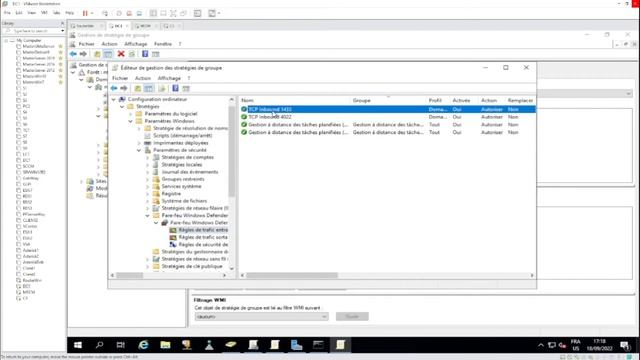Open the clock and date in system tray
640x360 pixels.
(600, 345)
